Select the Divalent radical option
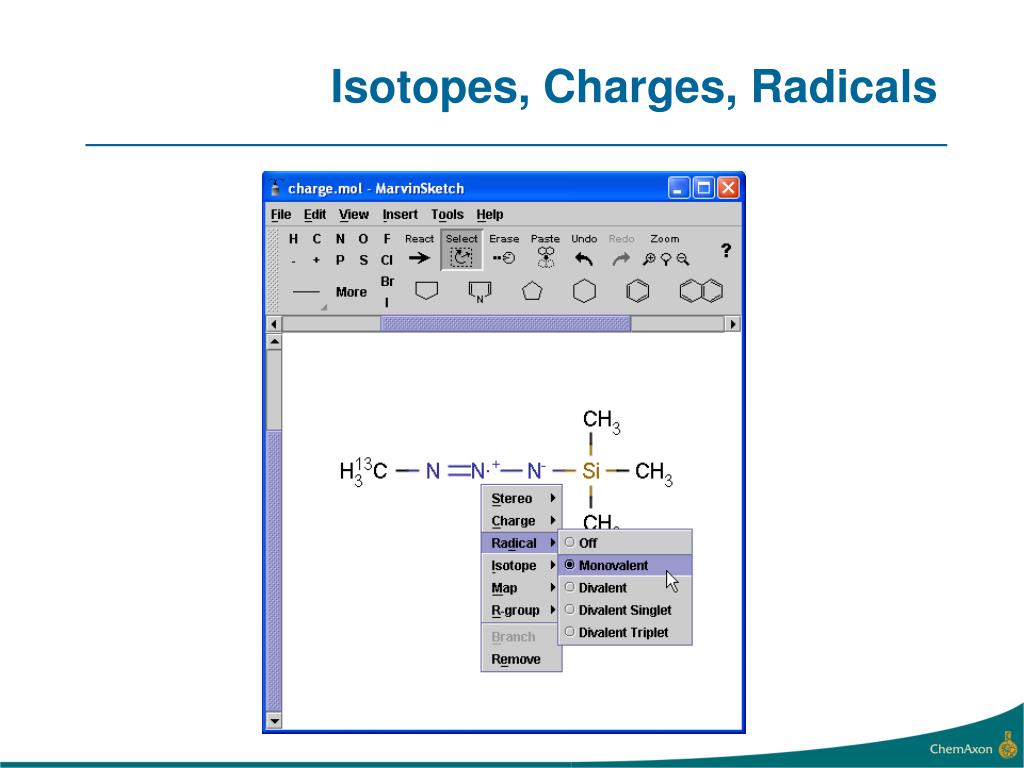1024x768 pixels. 625,588
